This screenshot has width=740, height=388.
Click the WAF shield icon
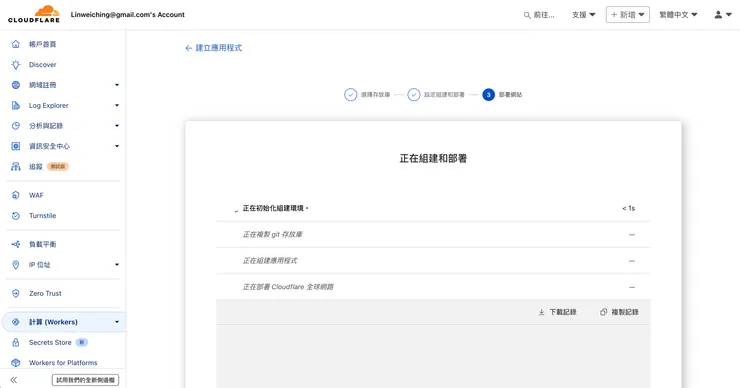(16, 195)
